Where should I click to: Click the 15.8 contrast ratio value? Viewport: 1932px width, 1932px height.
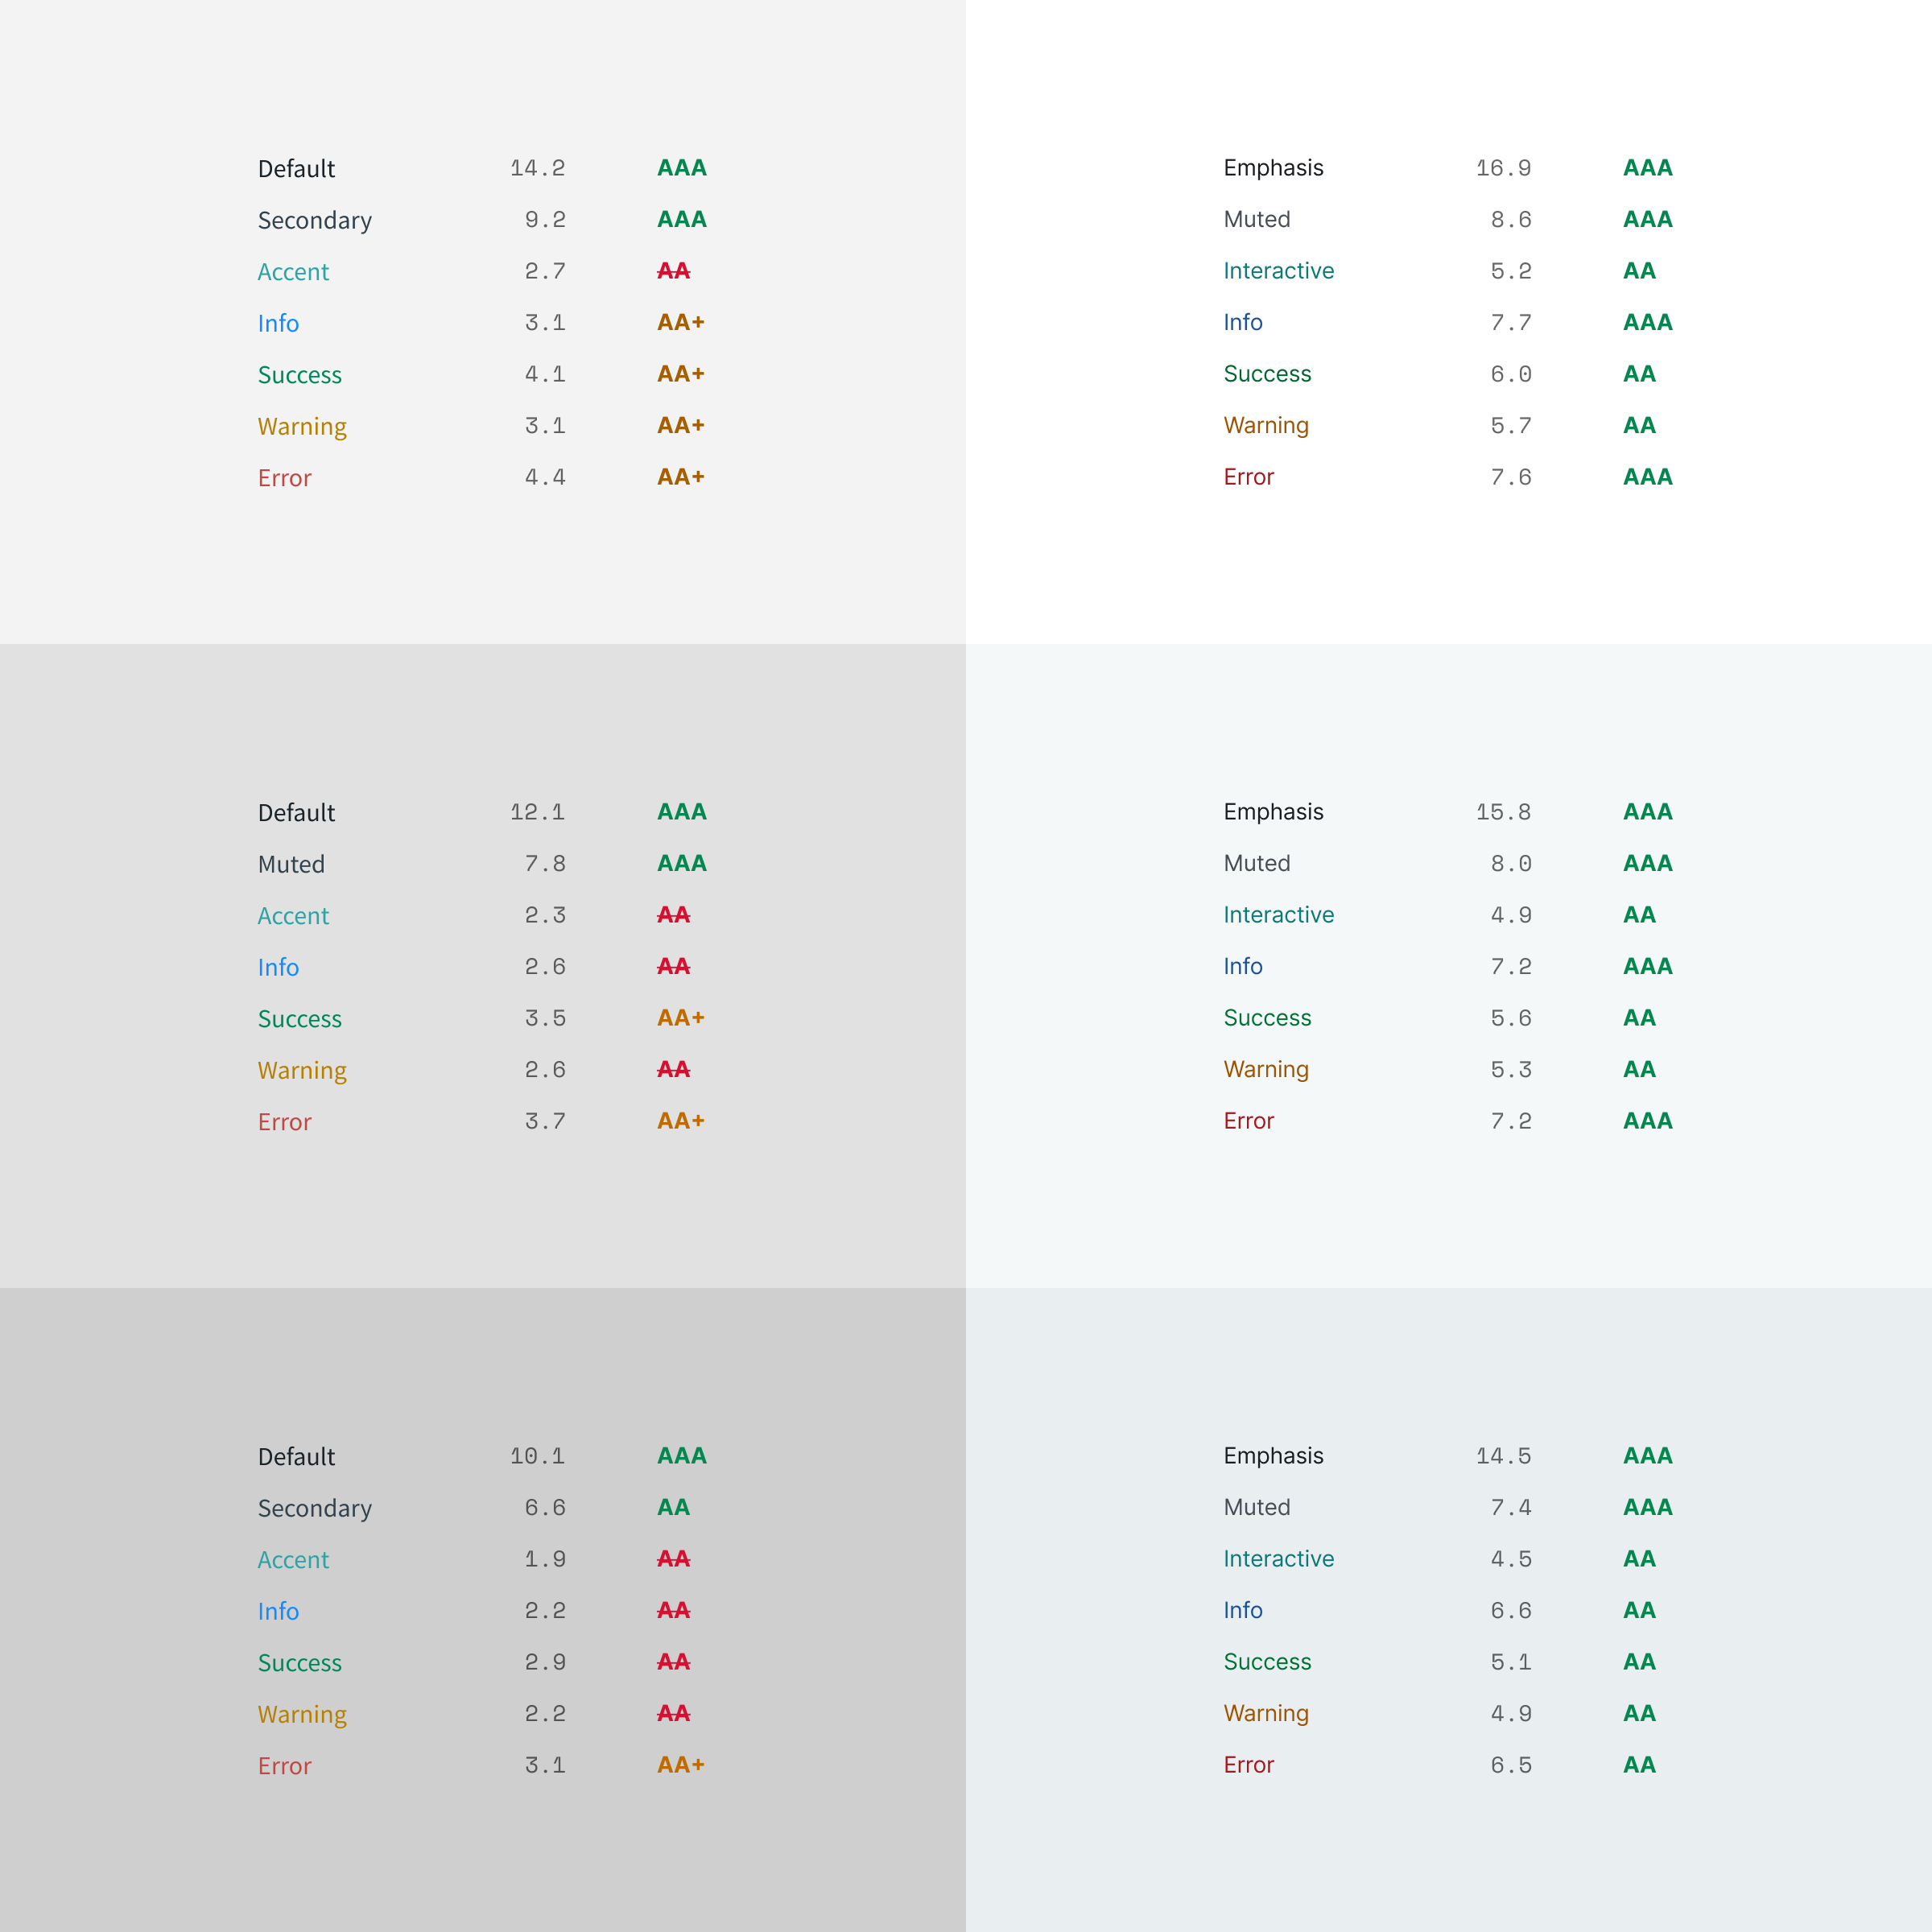(x=1503, y=812)
